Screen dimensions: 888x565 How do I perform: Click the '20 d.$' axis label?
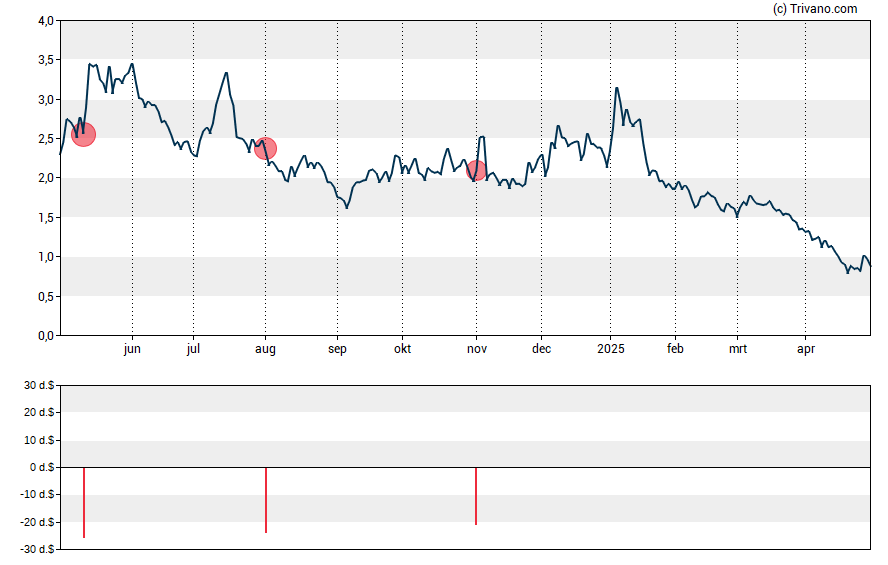coord(39,413)
